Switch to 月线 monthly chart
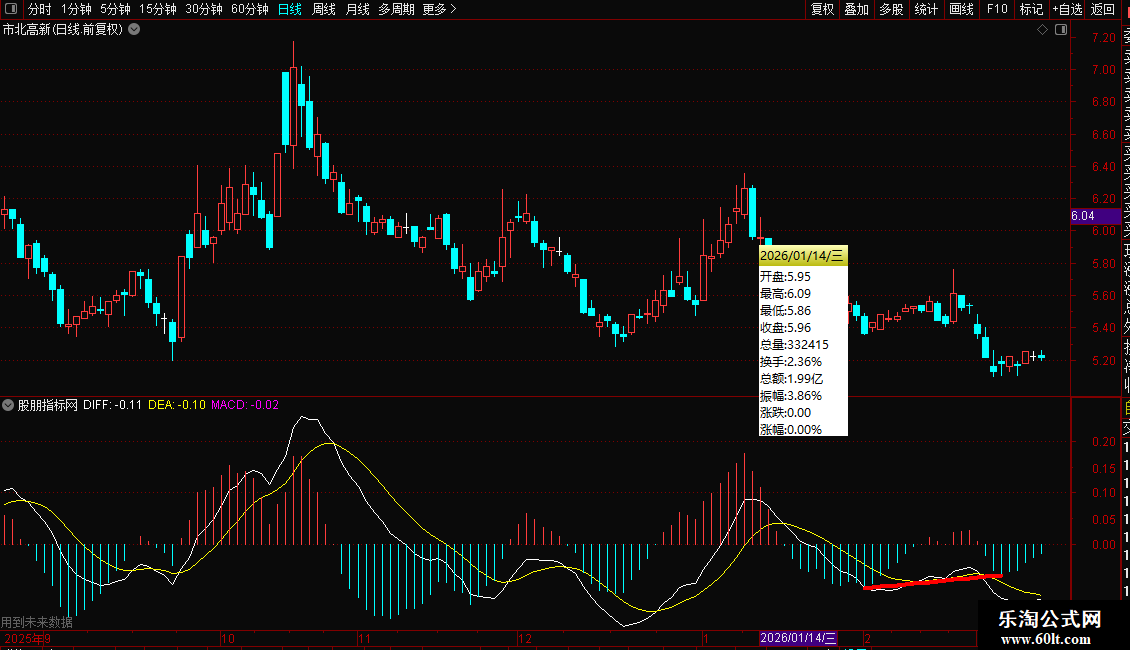This screenshot has width=1130, height=650. tap(357, 9)
